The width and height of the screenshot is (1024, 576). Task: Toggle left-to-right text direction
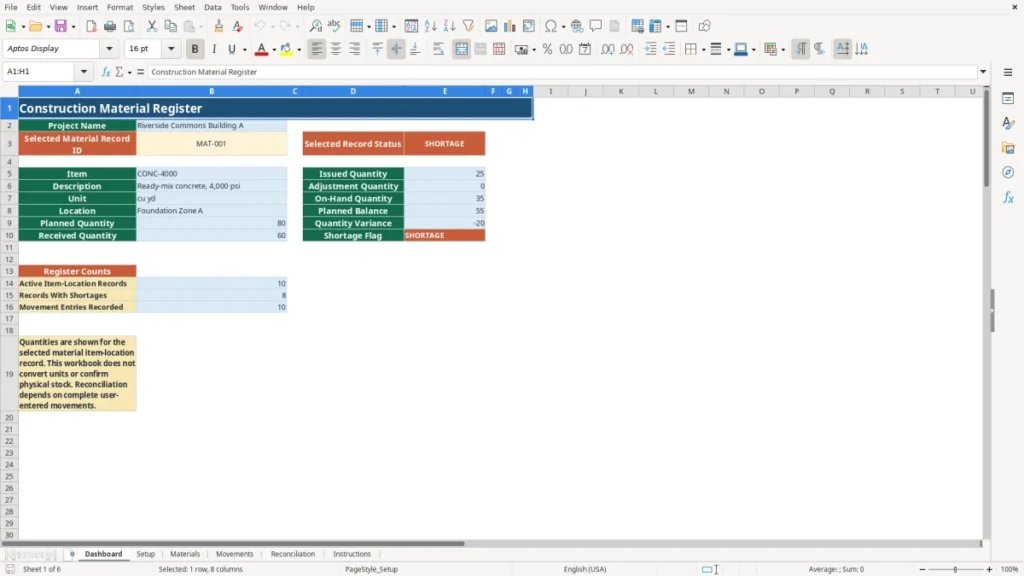(x=801, y=49)
